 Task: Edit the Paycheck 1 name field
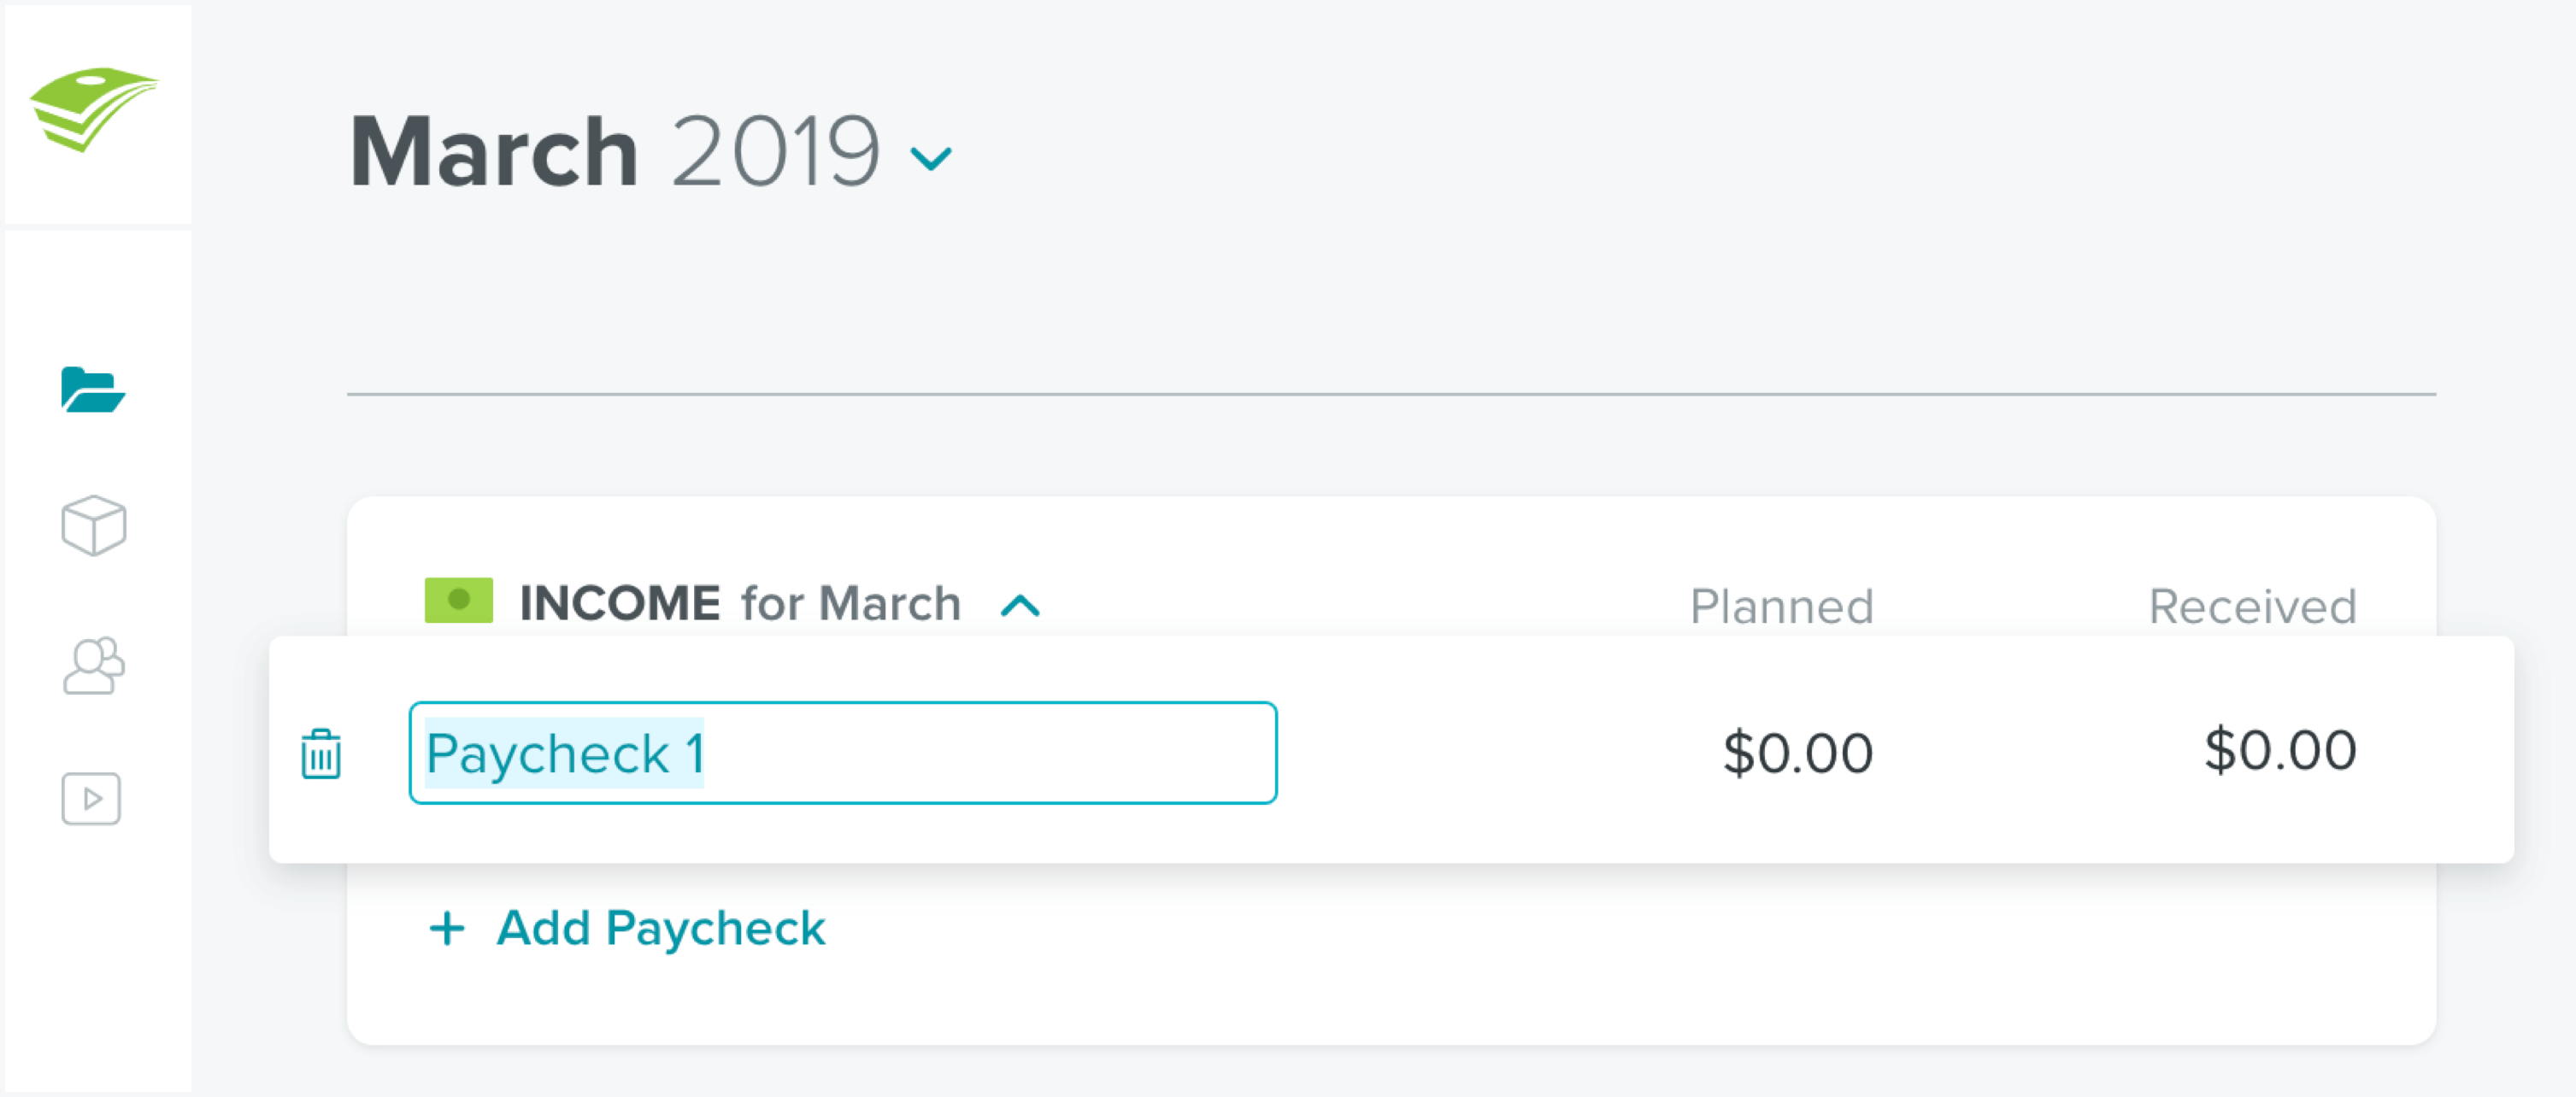(843, 753)
